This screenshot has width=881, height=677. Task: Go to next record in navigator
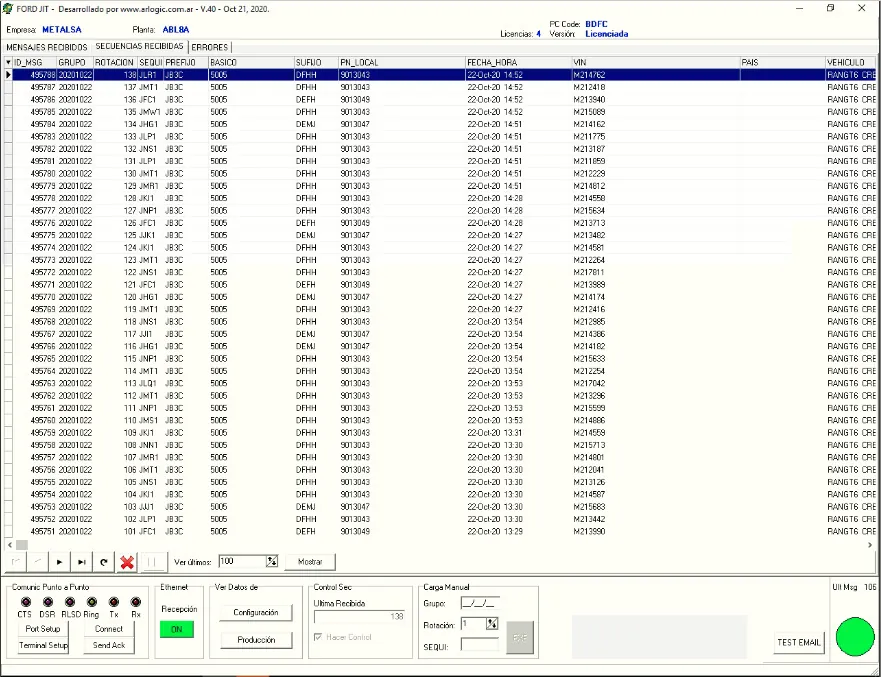pyautogui.click(x=59, y=562)
